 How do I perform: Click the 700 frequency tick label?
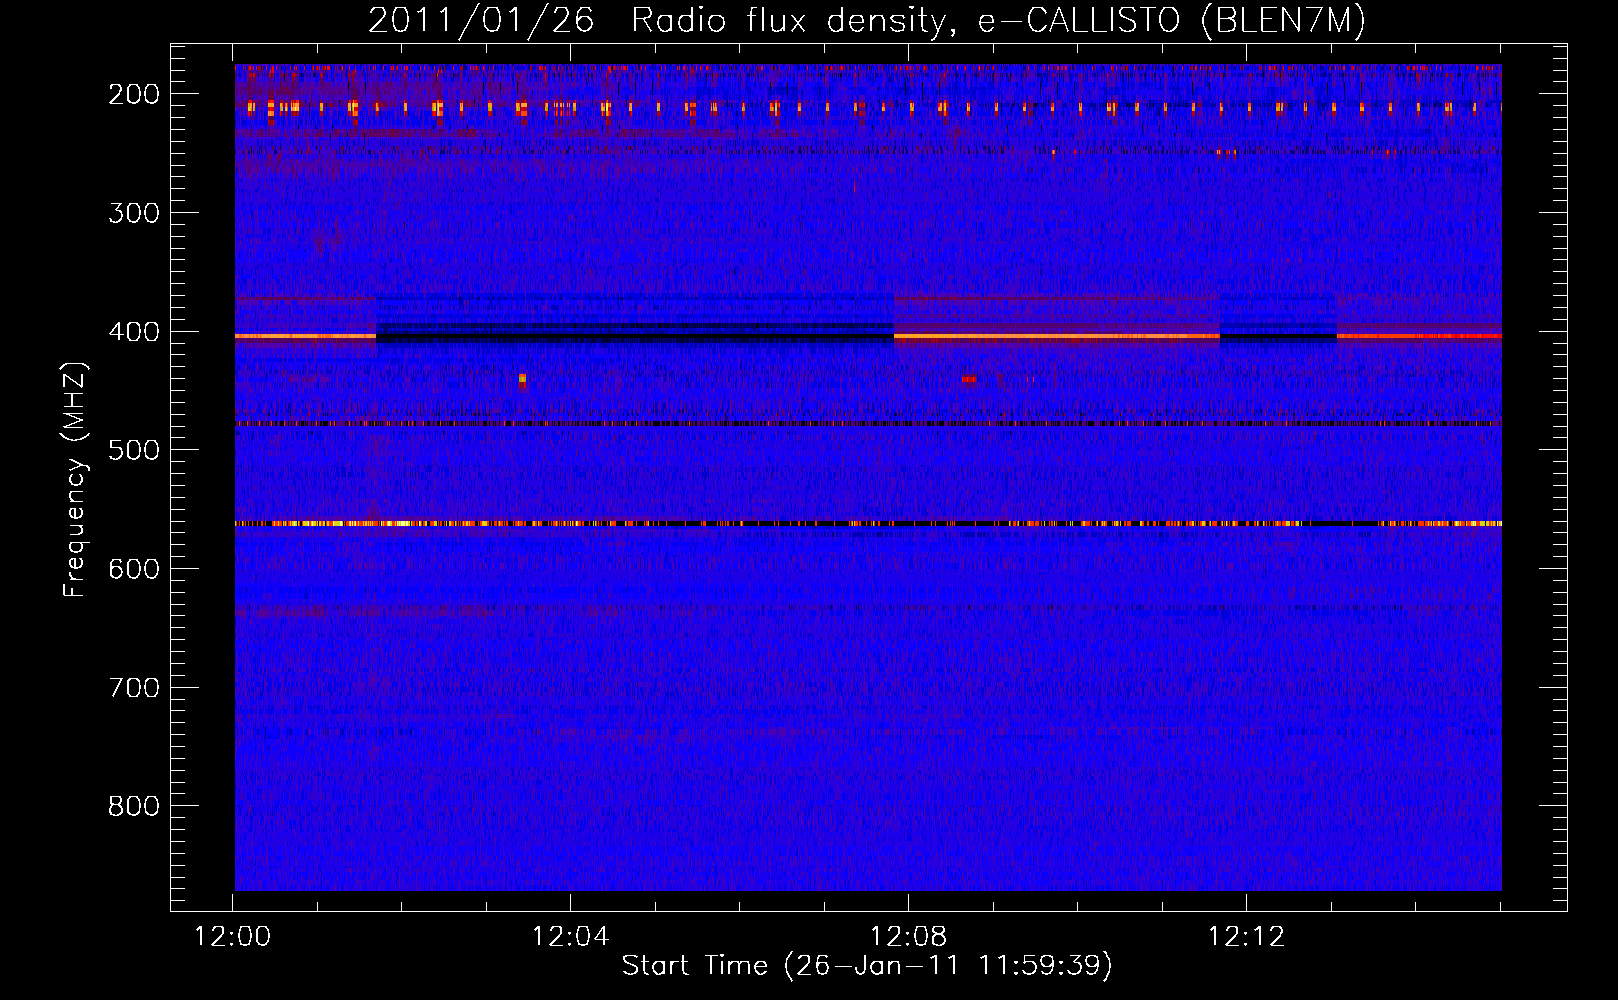(x=133, y=687)
